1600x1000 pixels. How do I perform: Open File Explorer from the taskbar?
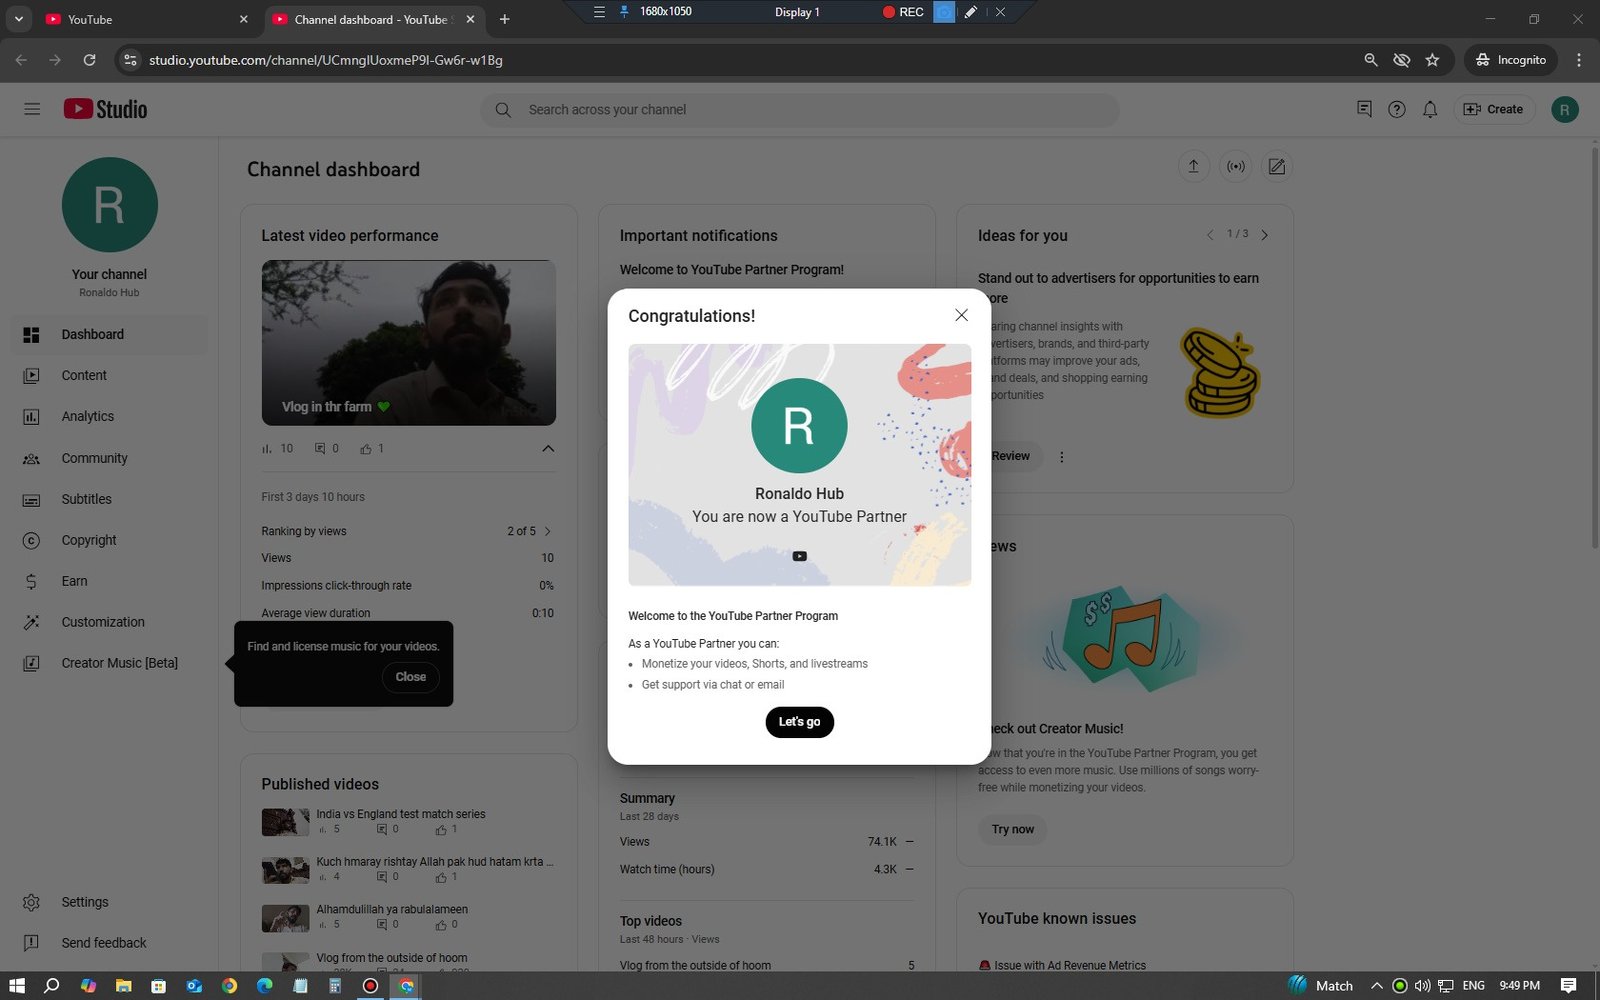point(123,986)
